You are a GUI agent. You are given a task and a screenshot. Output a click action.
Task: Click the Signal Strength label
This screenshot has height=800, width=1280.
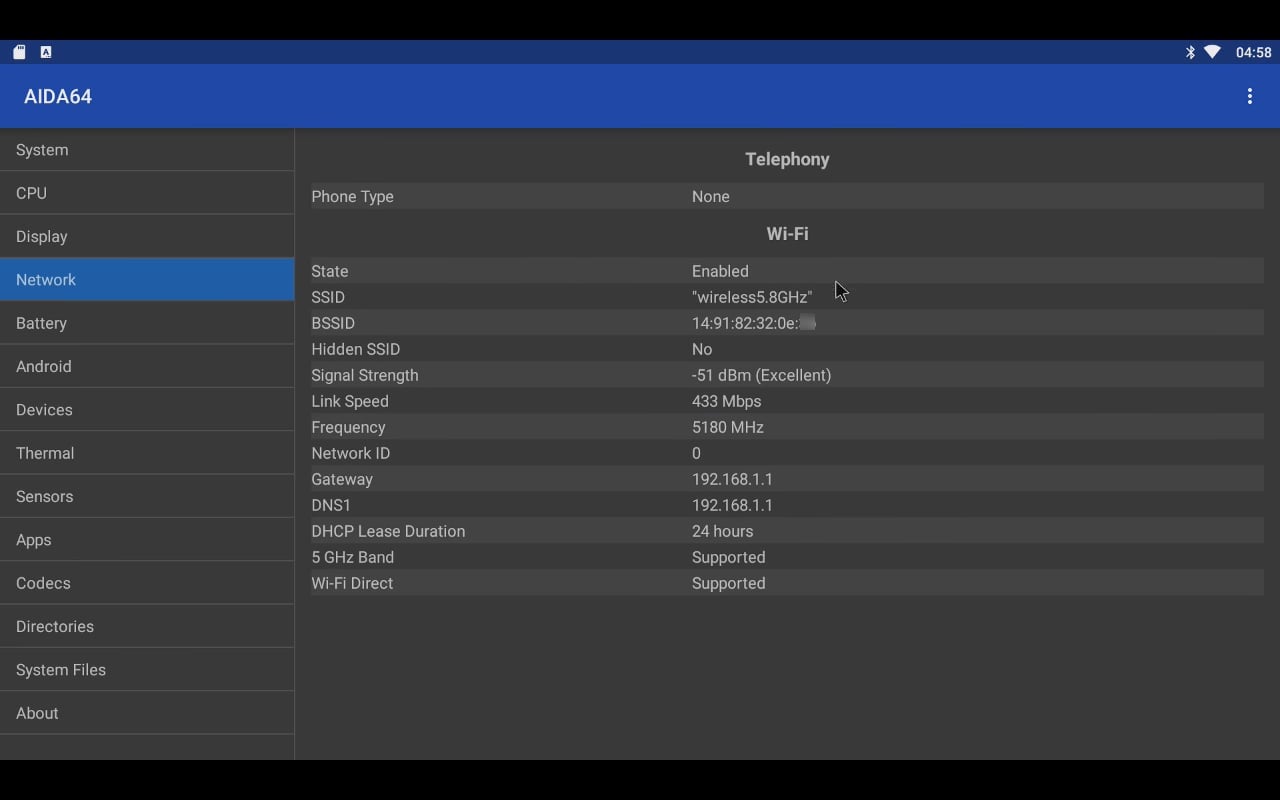(x=365, y=375)
